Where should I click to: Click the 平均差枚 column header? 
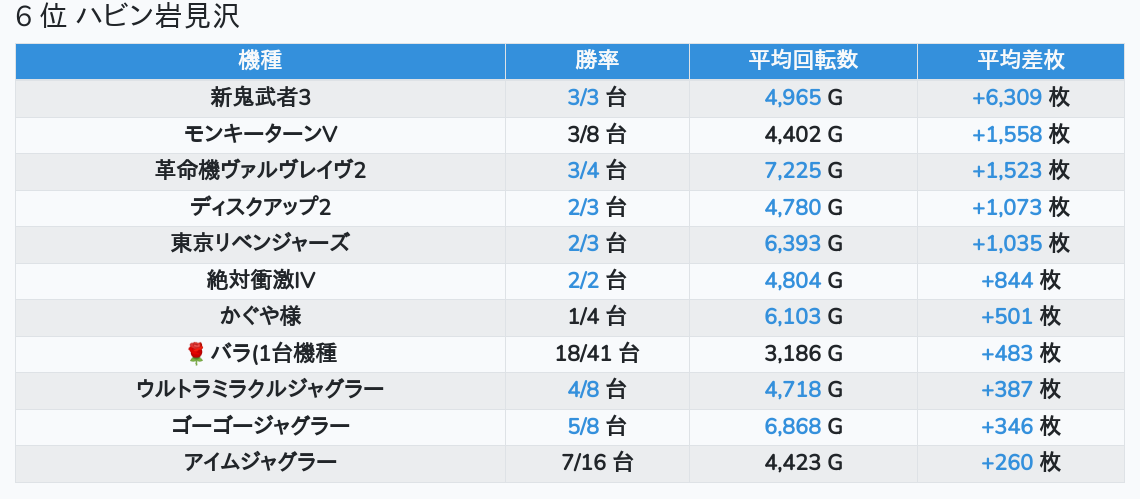point(1020,60)
